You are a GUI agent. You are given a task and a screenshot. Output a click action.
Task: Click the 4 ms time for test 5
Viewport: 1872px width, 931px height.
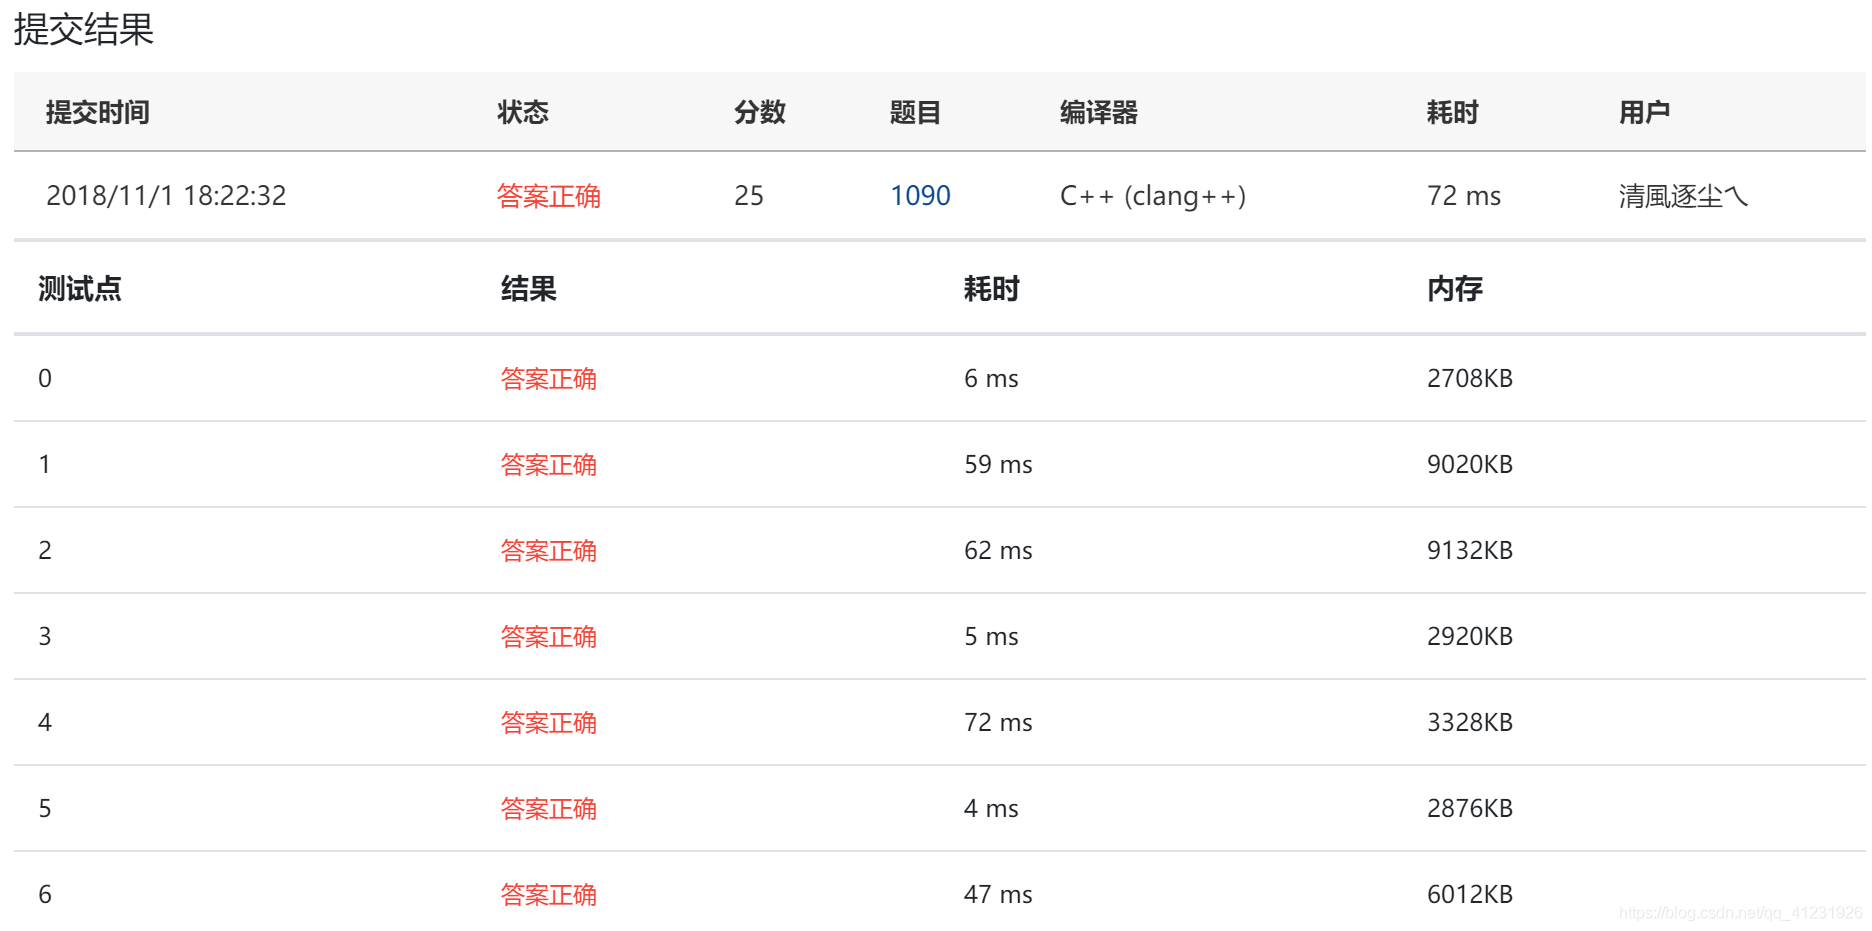[991, 809]
